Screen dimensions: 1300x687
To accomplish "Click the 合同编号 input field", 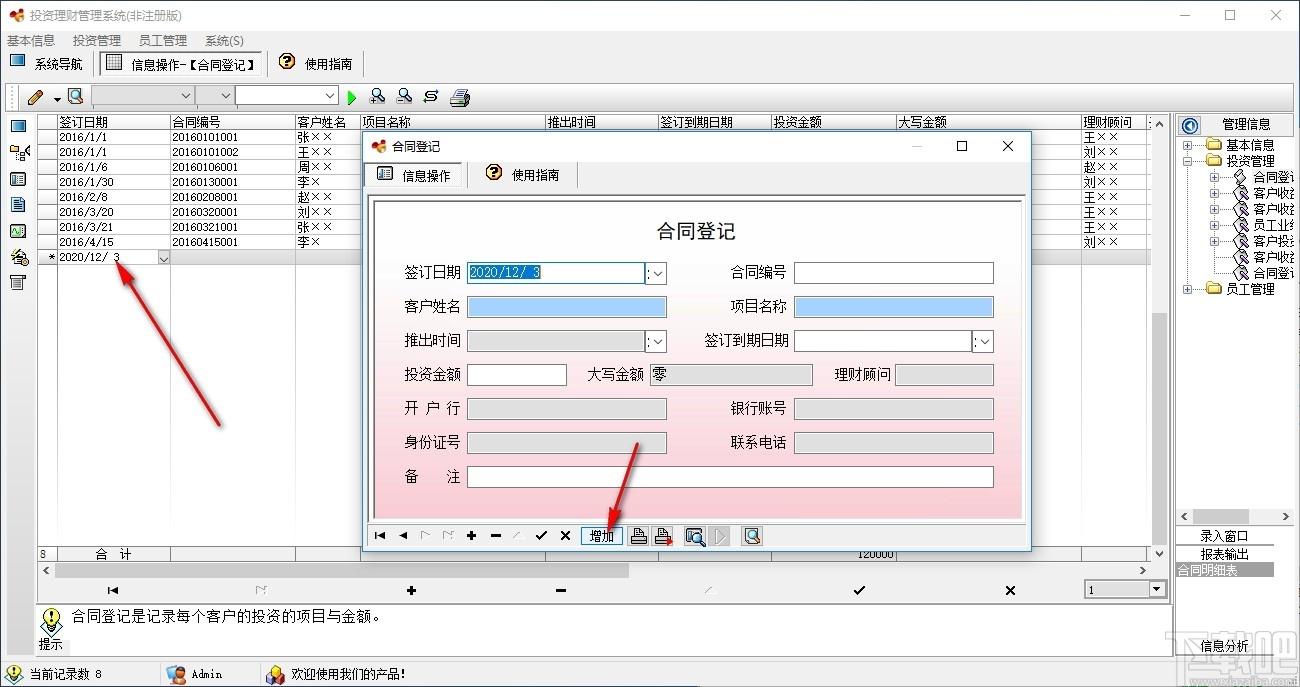I will 894,273.
